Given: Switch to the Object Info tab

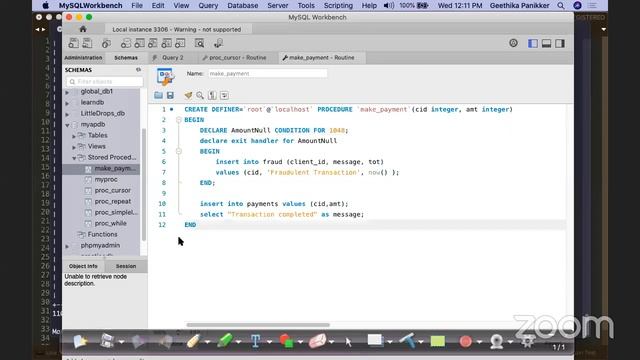Looking at the screenshot, I should click(83, 266).
